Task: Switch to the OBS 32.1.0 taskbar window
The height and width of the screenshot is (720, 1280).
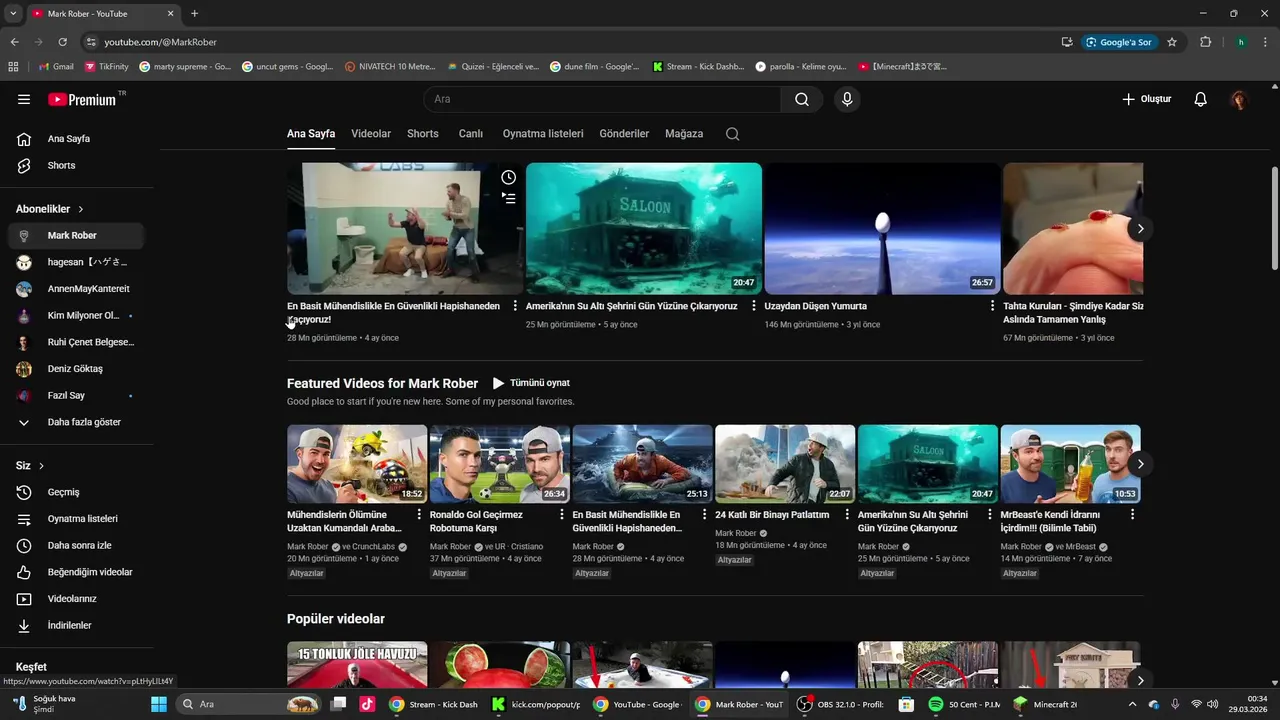Action: pos(841,704)
